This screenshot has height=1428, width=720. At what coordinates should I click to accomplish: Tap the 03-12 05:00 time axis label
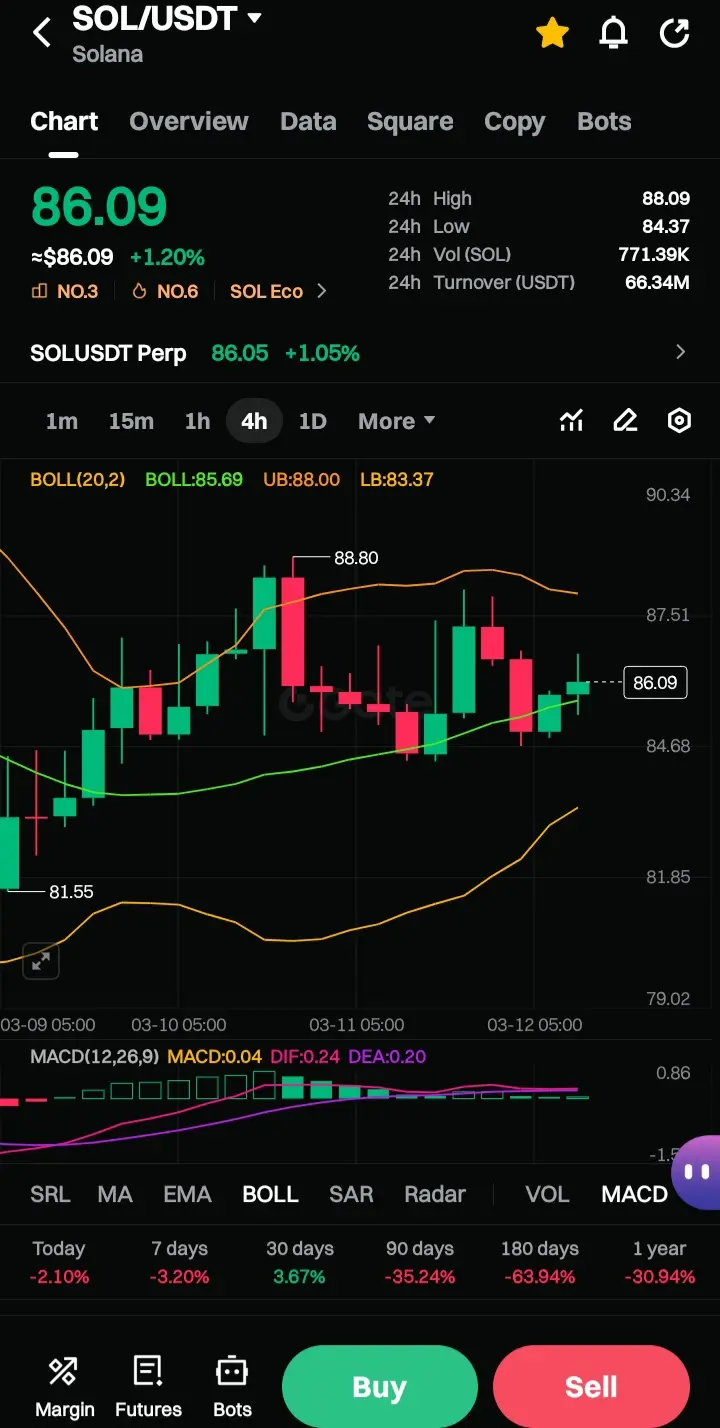535,1024
